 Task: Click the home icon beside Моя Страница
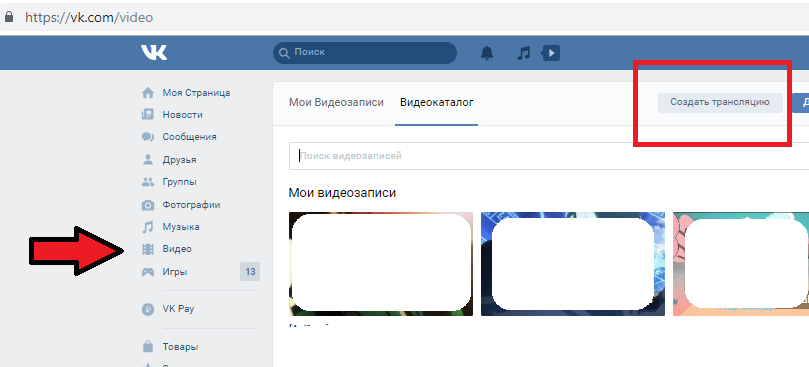pos(148,93)
